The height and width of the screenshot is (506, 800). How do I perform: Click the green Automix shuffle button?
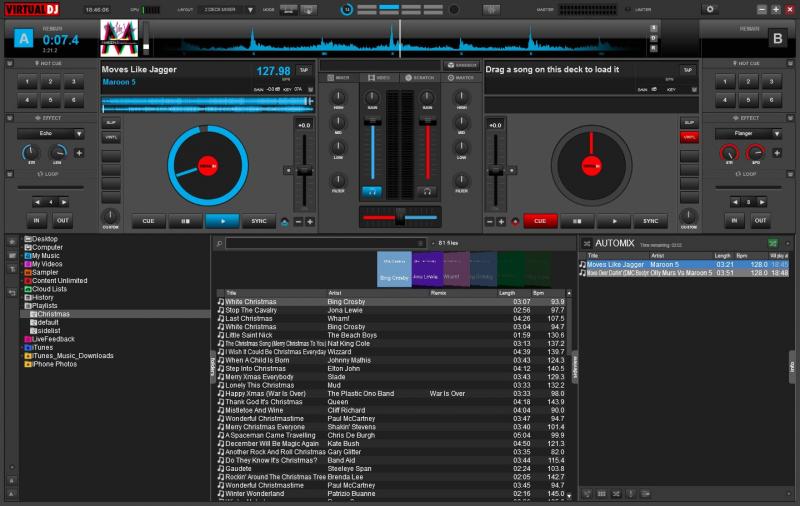(x=773, y=243)
